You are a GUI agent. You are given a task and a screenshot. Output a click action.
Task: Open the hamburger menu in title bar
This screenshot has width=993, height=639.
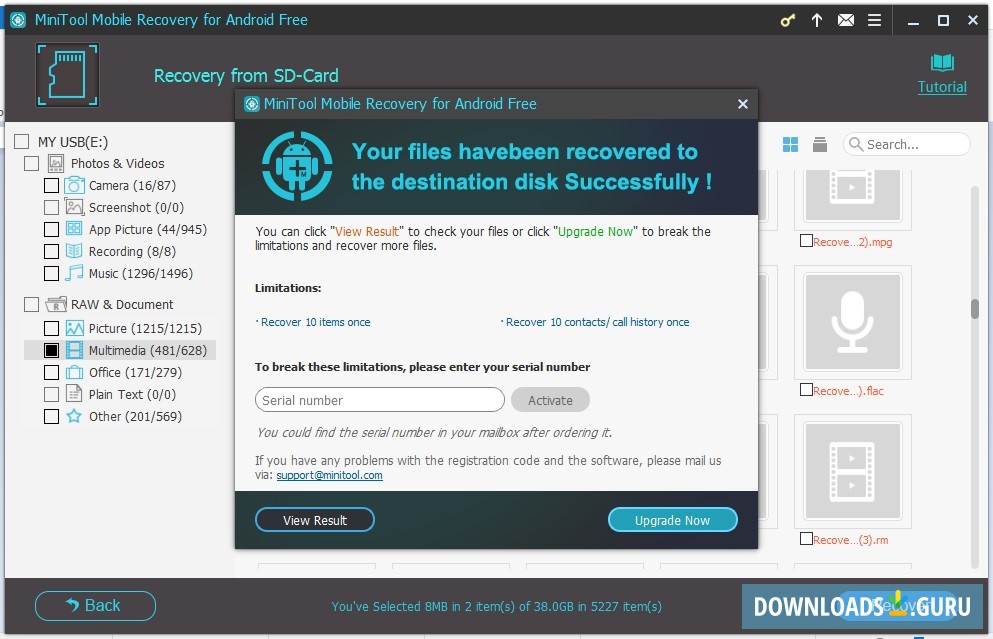[875, 20]
